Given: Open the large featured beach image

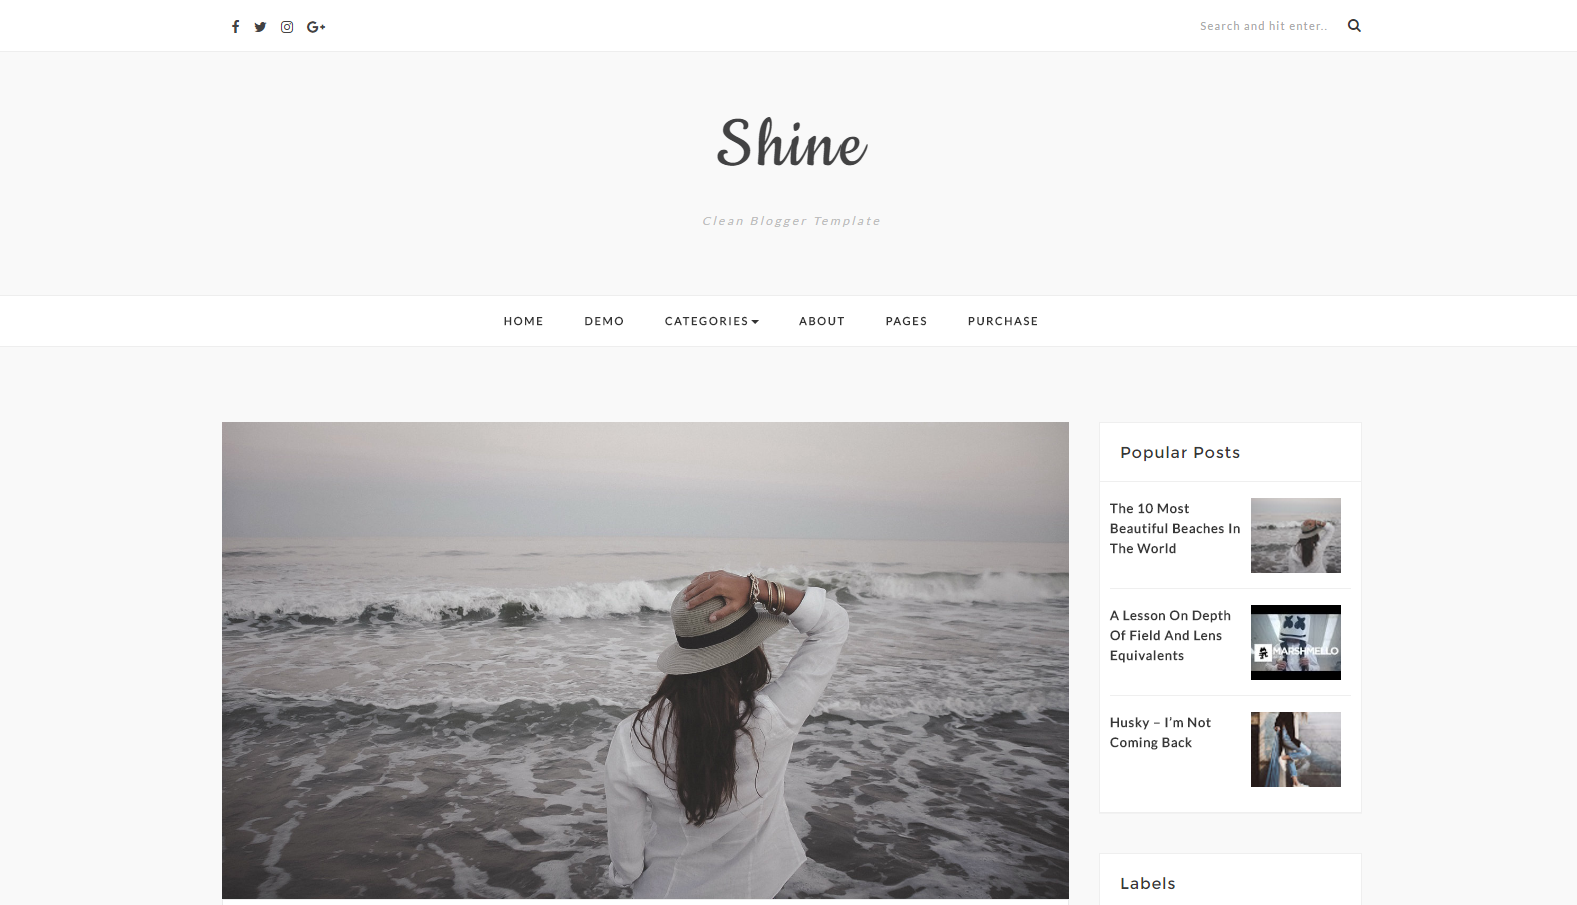Looking at the screenshot, I should tap(645, 660).
